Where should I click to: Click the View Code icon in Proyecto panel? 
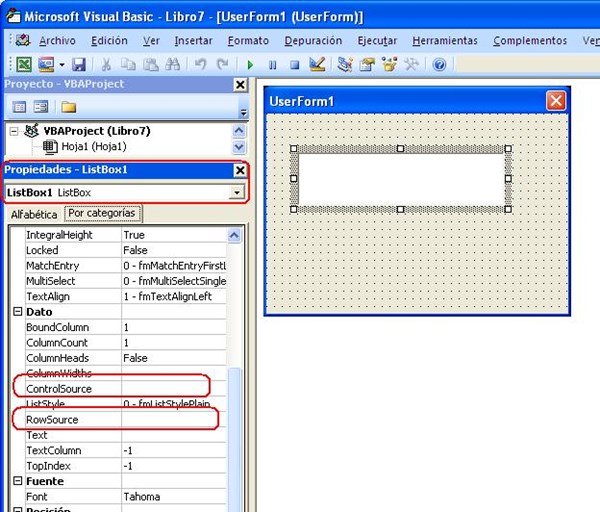coord(19,107)
